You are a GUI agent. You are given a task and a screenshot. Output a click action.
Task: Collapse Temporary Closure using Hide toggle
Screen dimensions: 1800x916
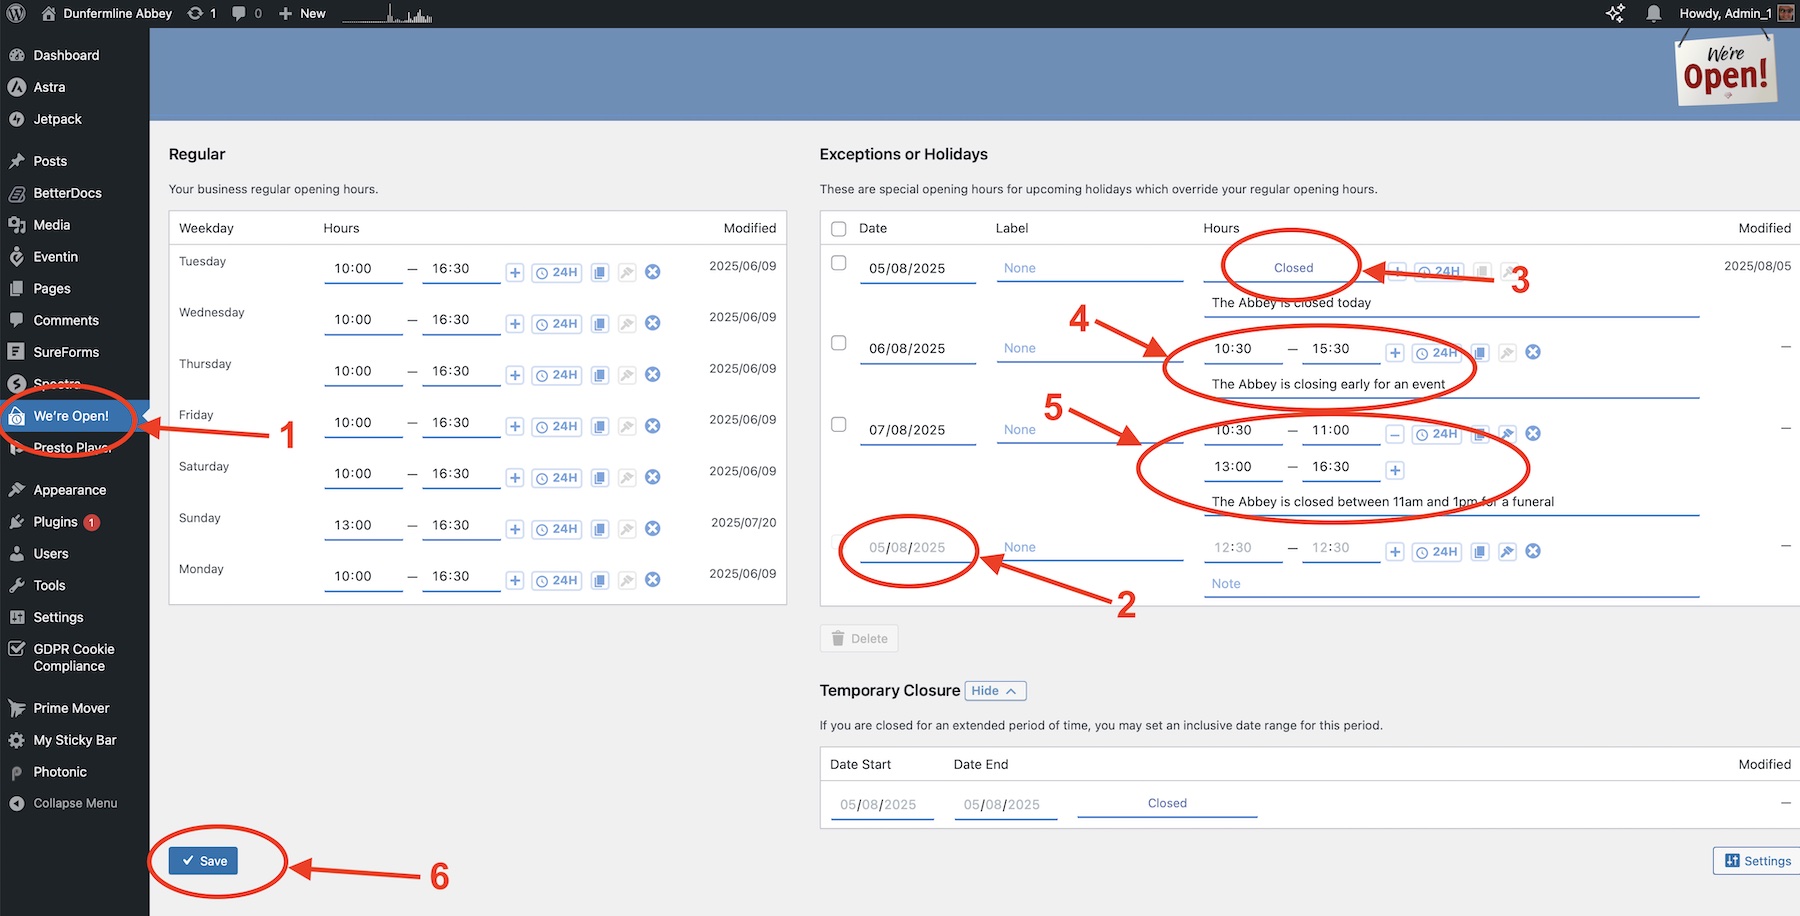(x=995, y=691)
